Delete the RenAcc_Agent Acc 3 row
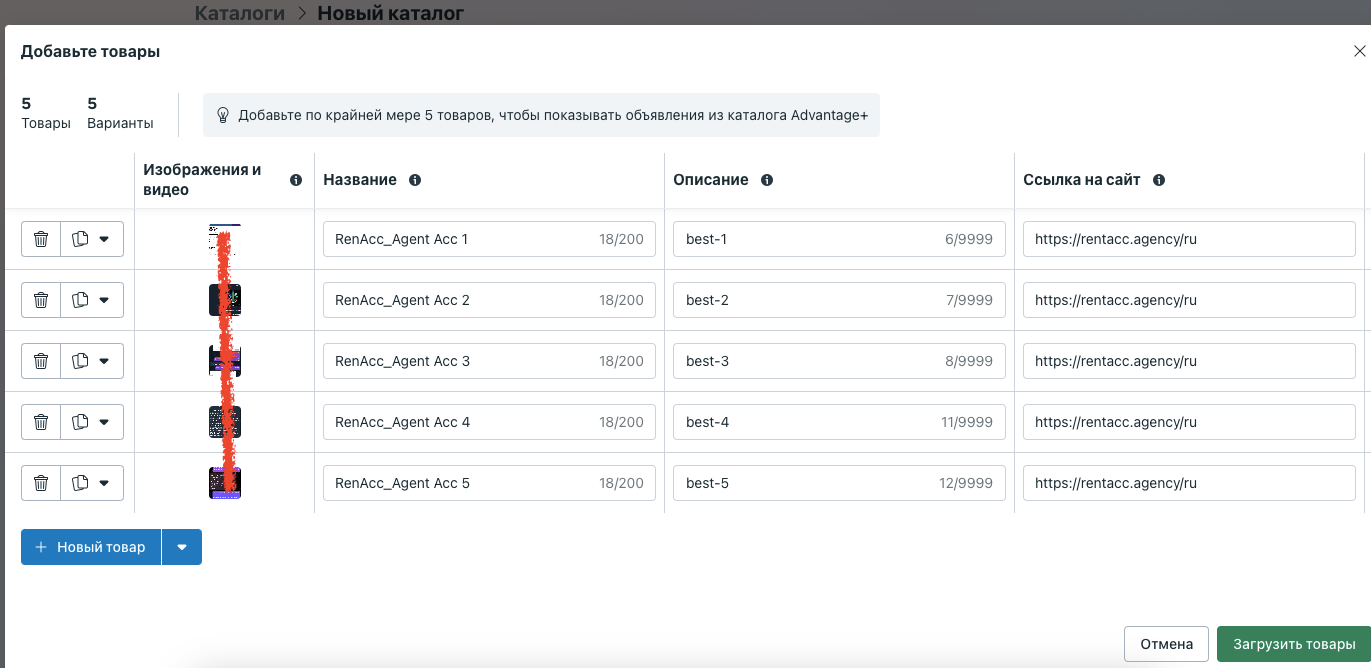 [41, 361]
